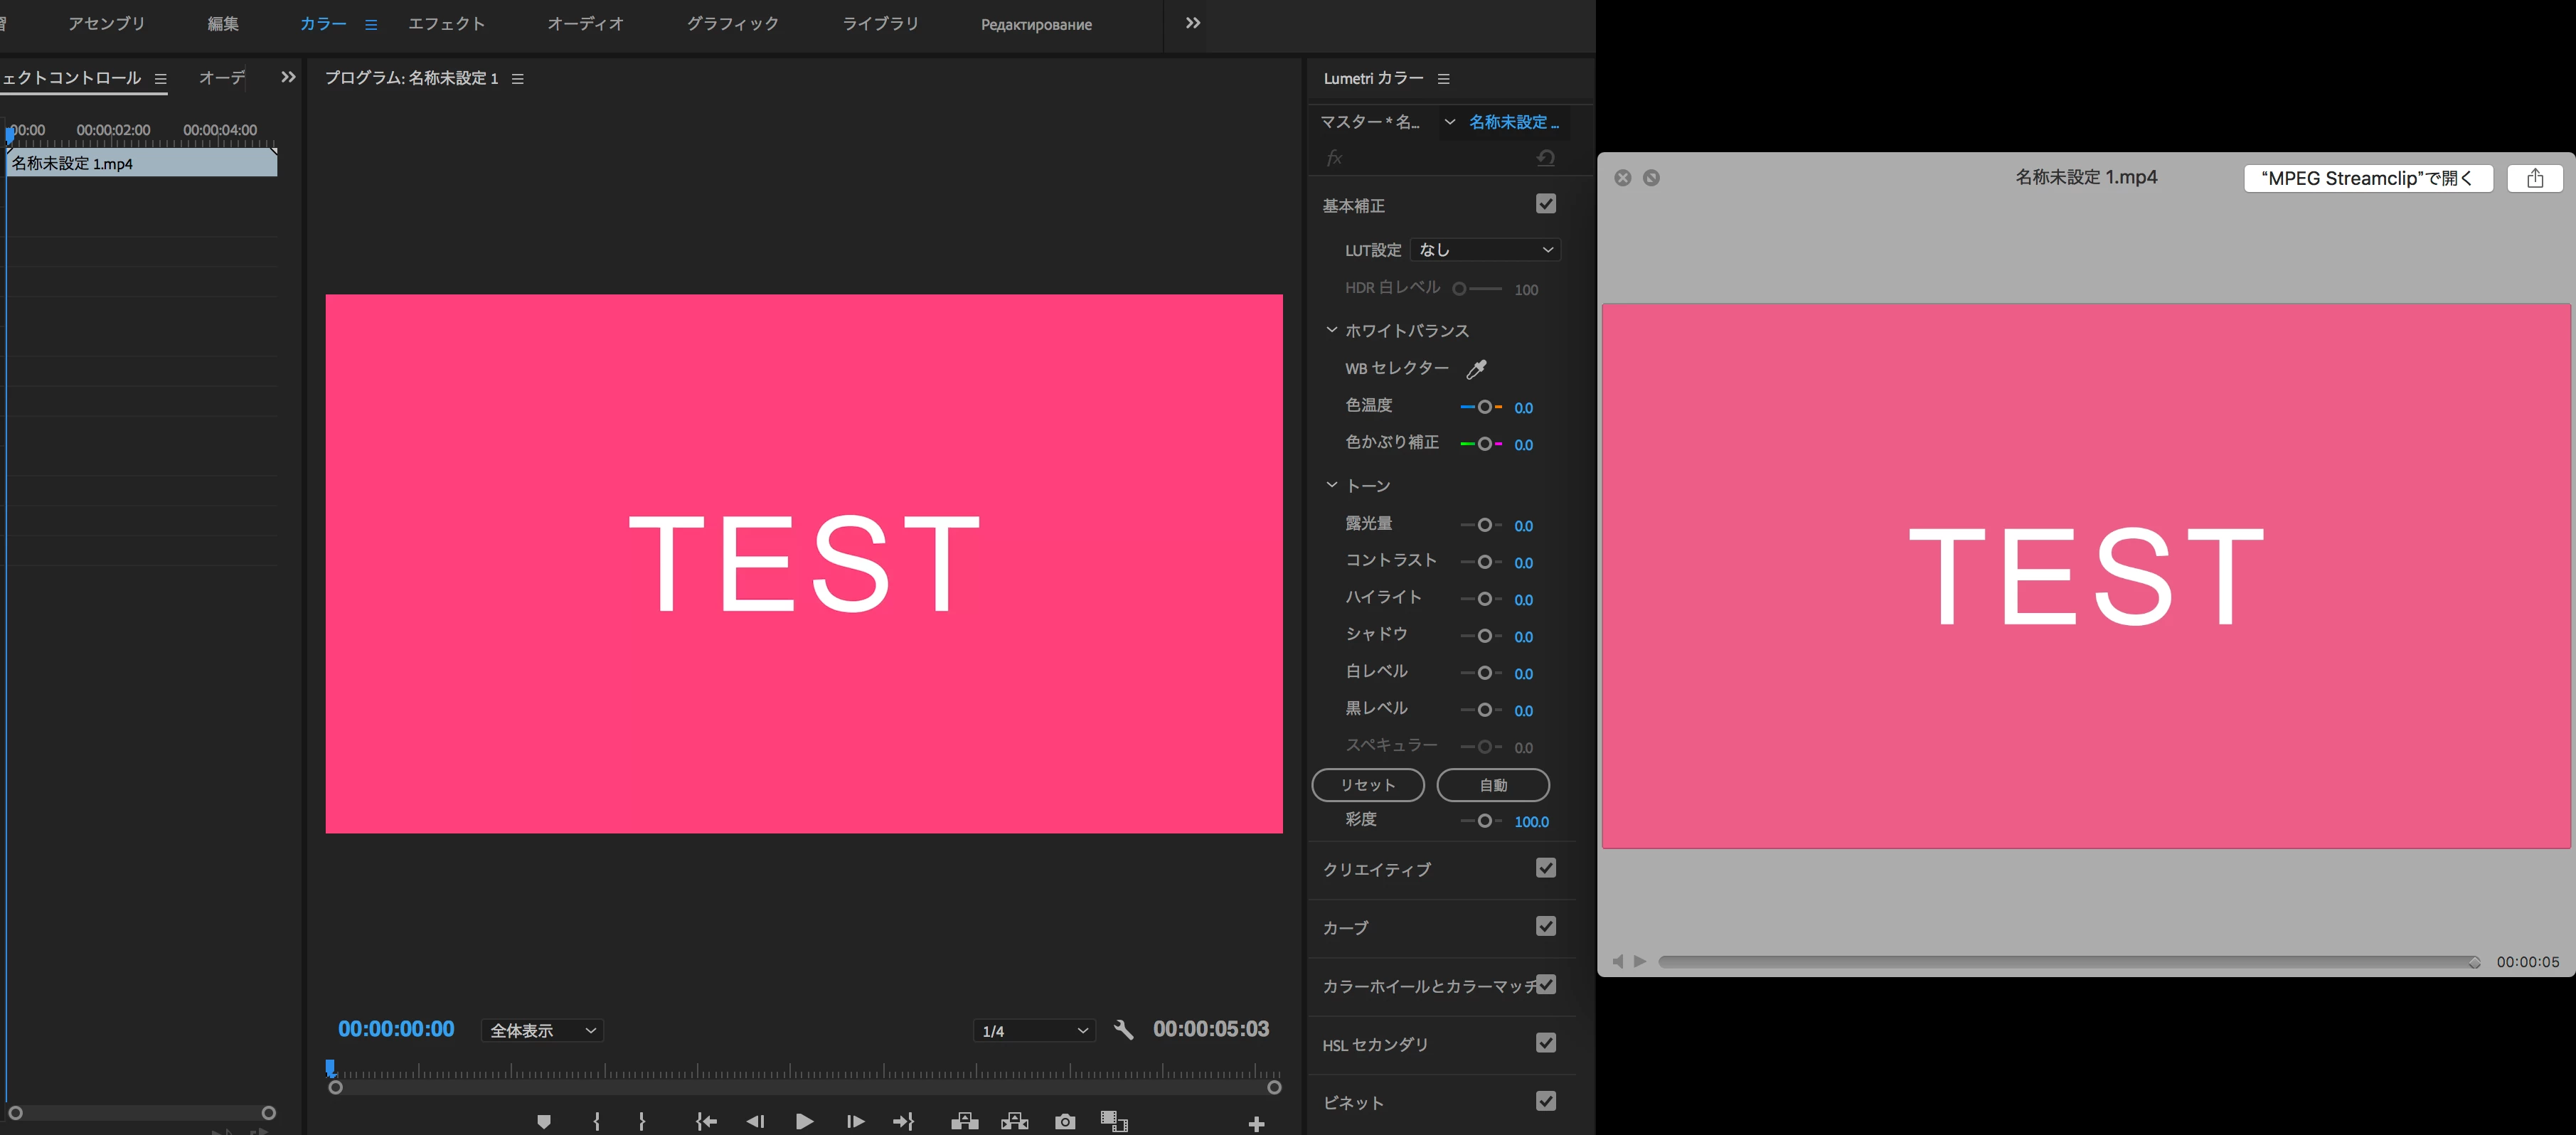
Task: Toggle the カーブ checkbox
Action: (1546, 926)
